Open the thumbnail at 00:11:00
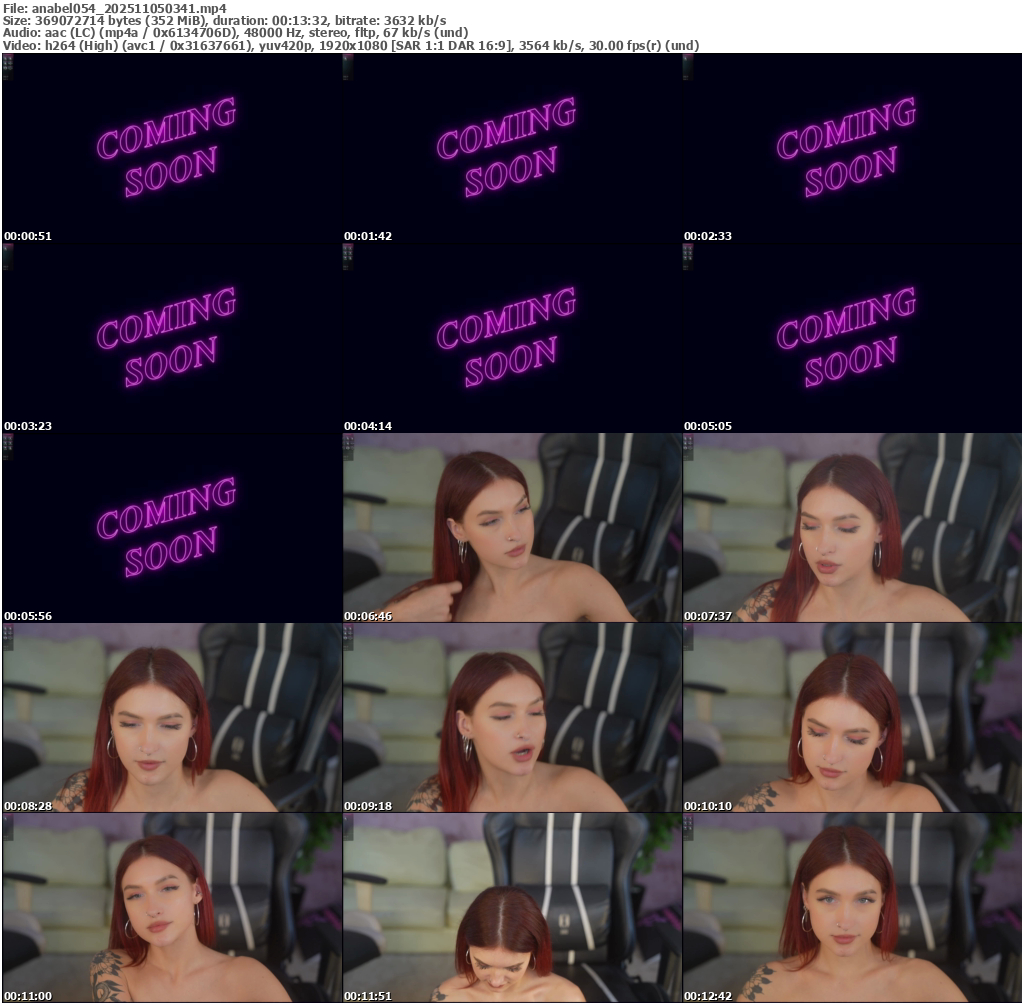 172,908
